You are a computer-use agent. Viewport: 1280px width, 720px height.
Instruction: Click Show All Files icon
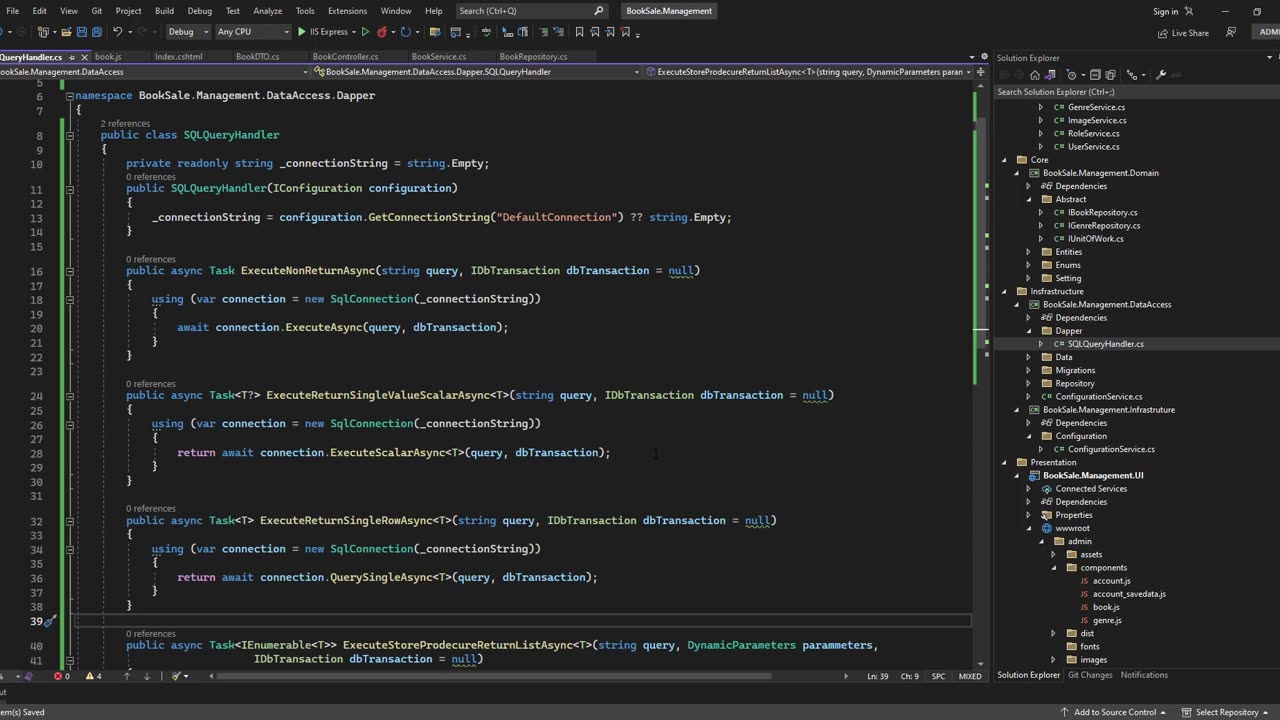click(1110, 75)
